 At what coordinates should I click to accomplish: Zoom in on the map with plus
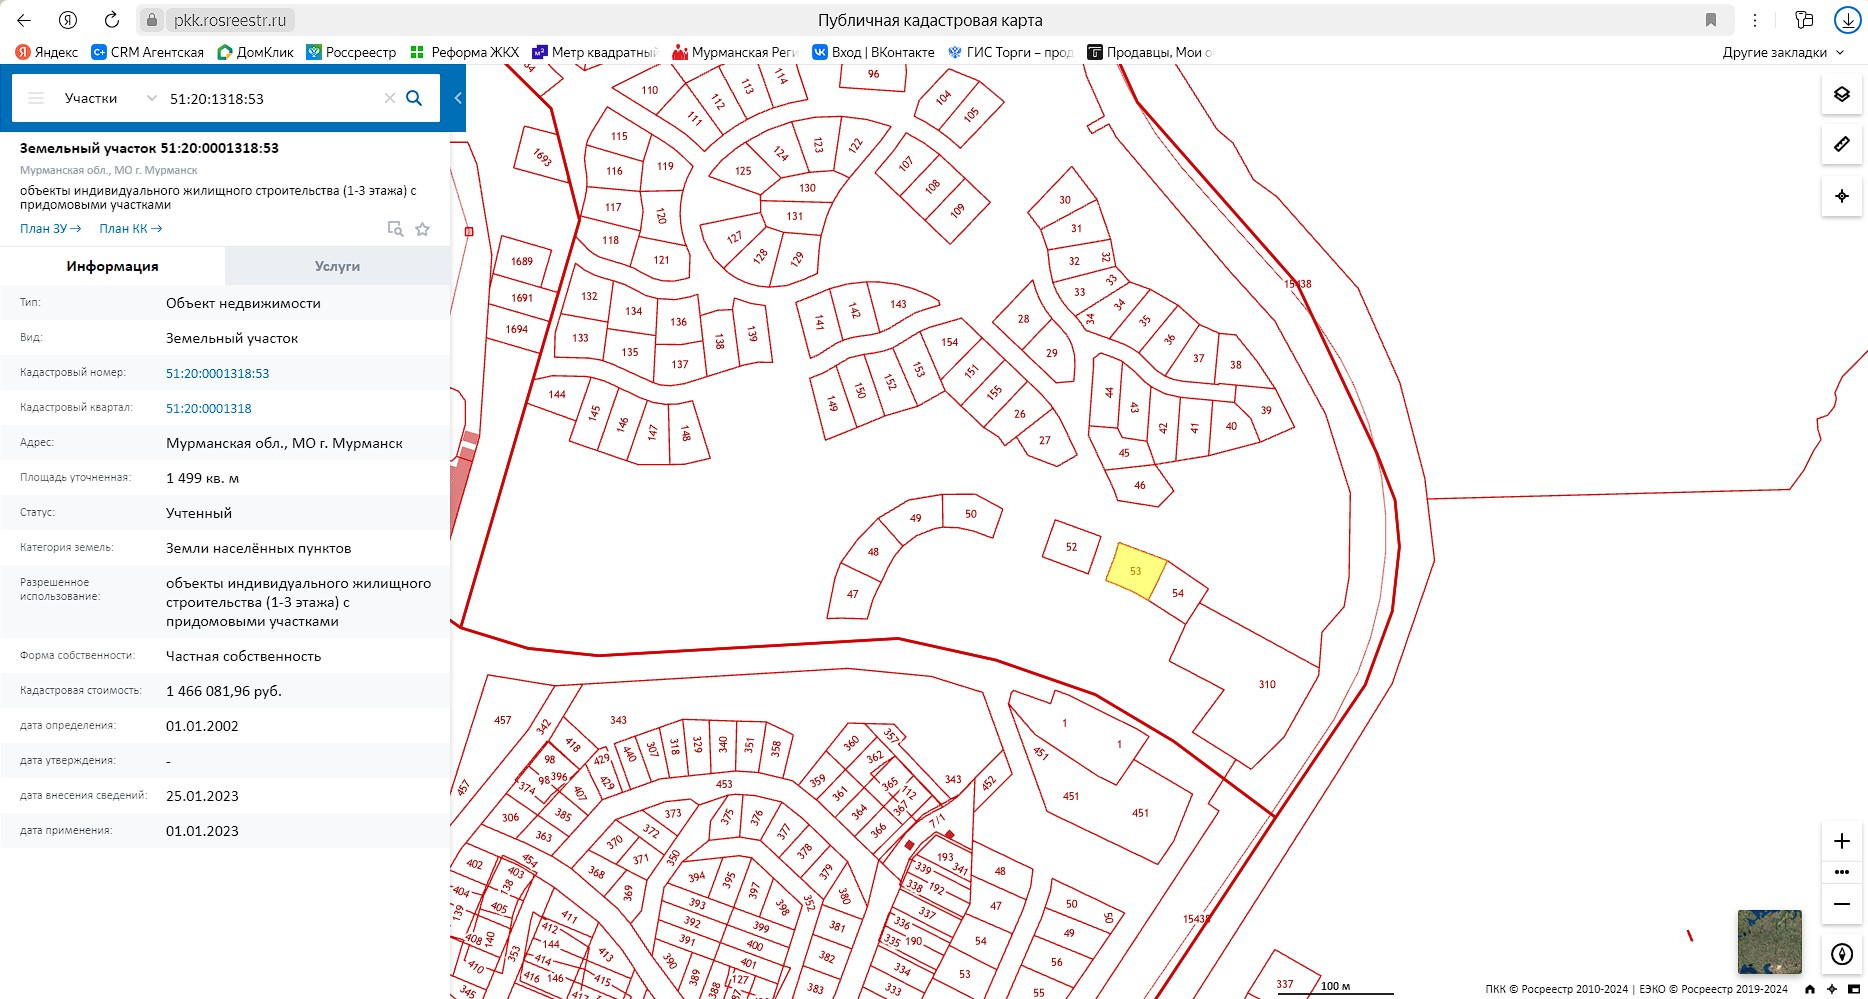pos(1841,841)
